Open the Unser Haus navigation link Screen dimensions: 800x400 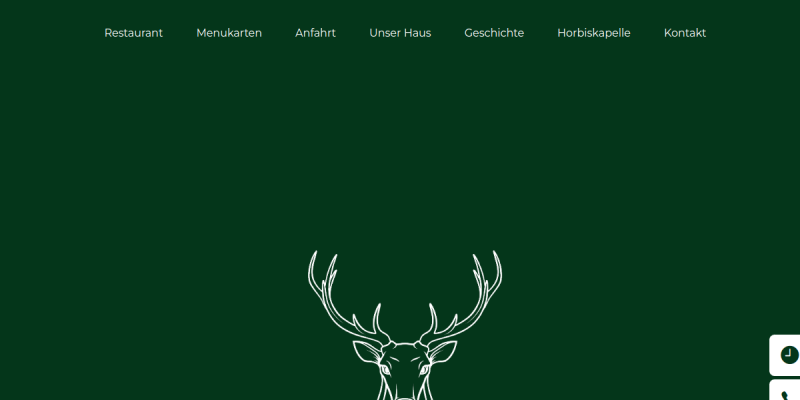[400, 33]
